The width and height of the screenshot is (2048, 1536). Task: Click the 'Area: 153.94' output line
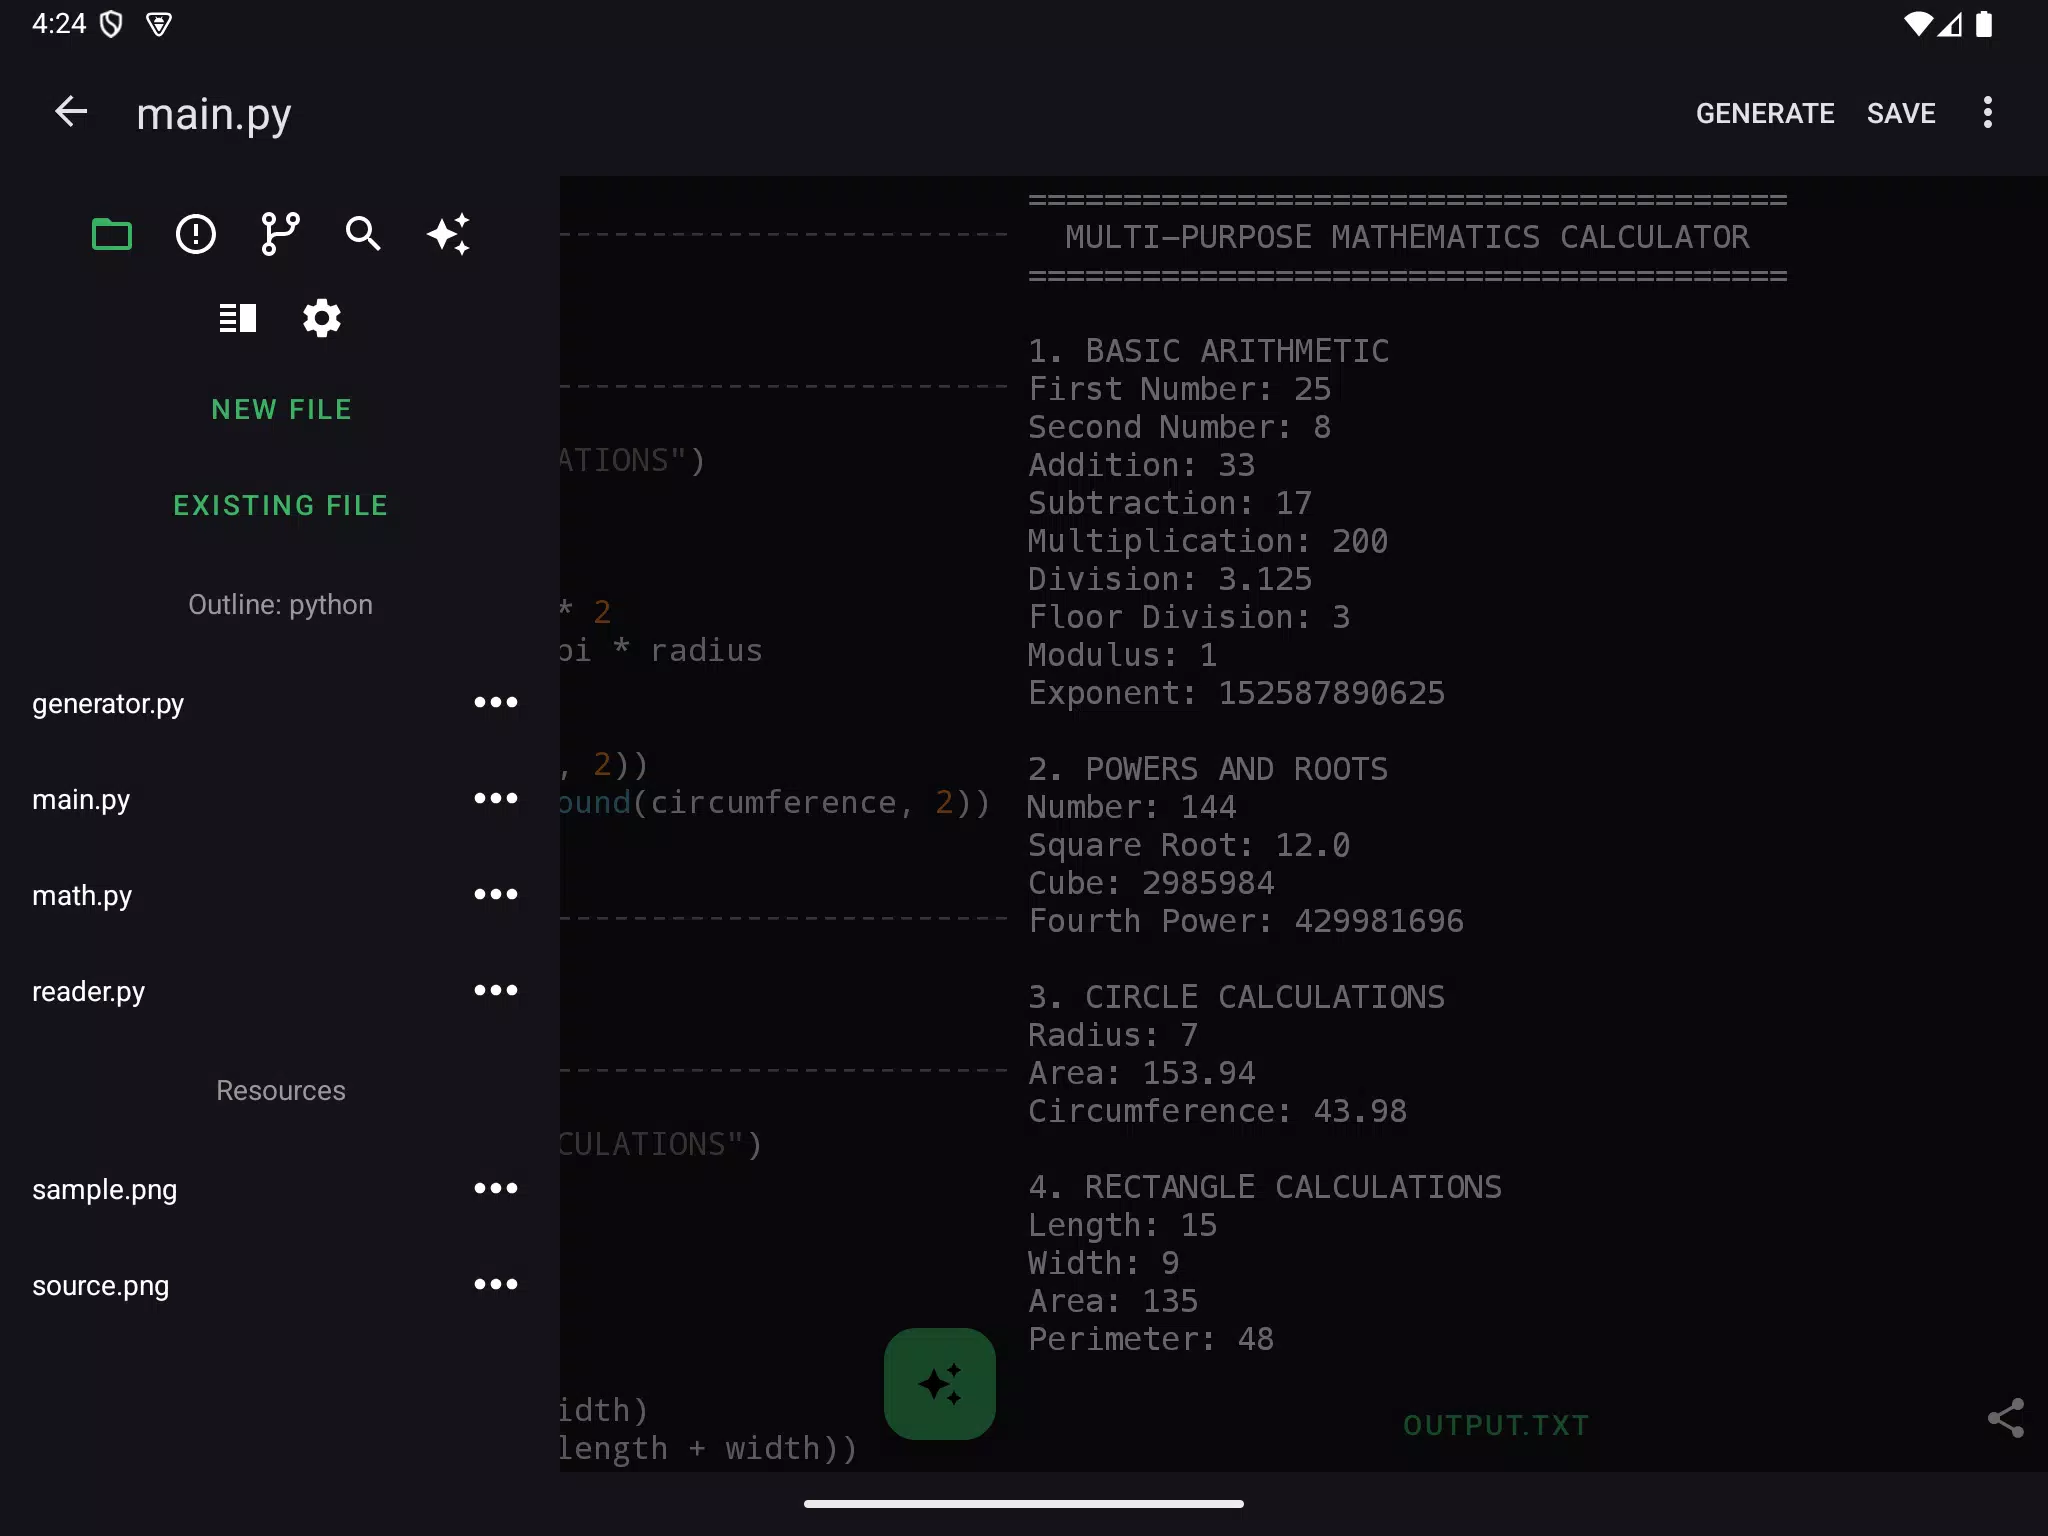pos(1141,1073)
